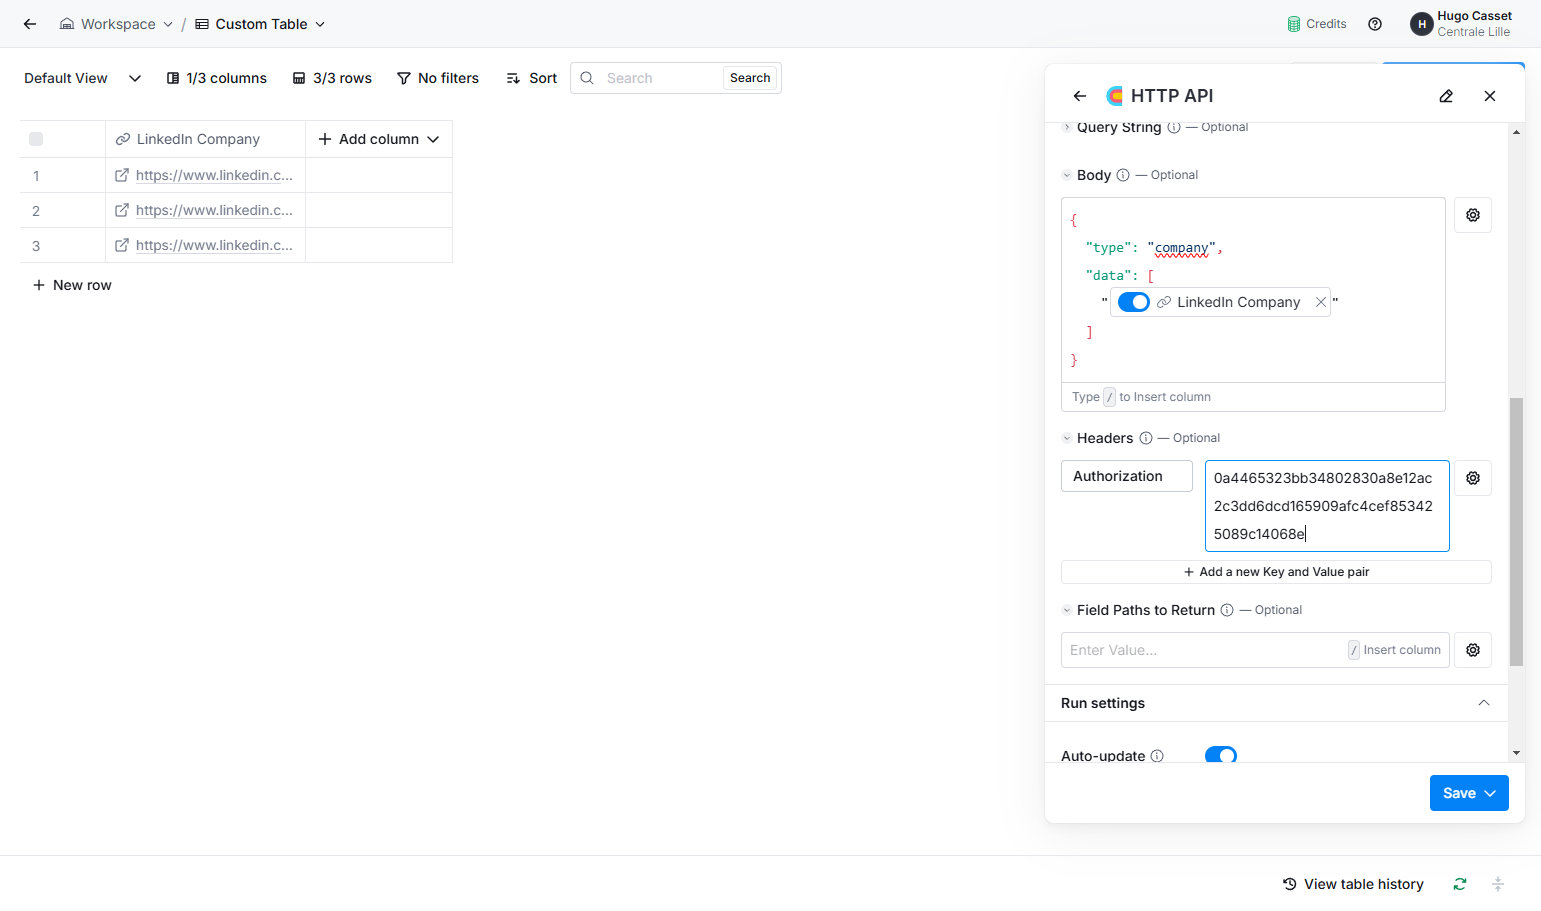Open the help question mark icon

1375,24
